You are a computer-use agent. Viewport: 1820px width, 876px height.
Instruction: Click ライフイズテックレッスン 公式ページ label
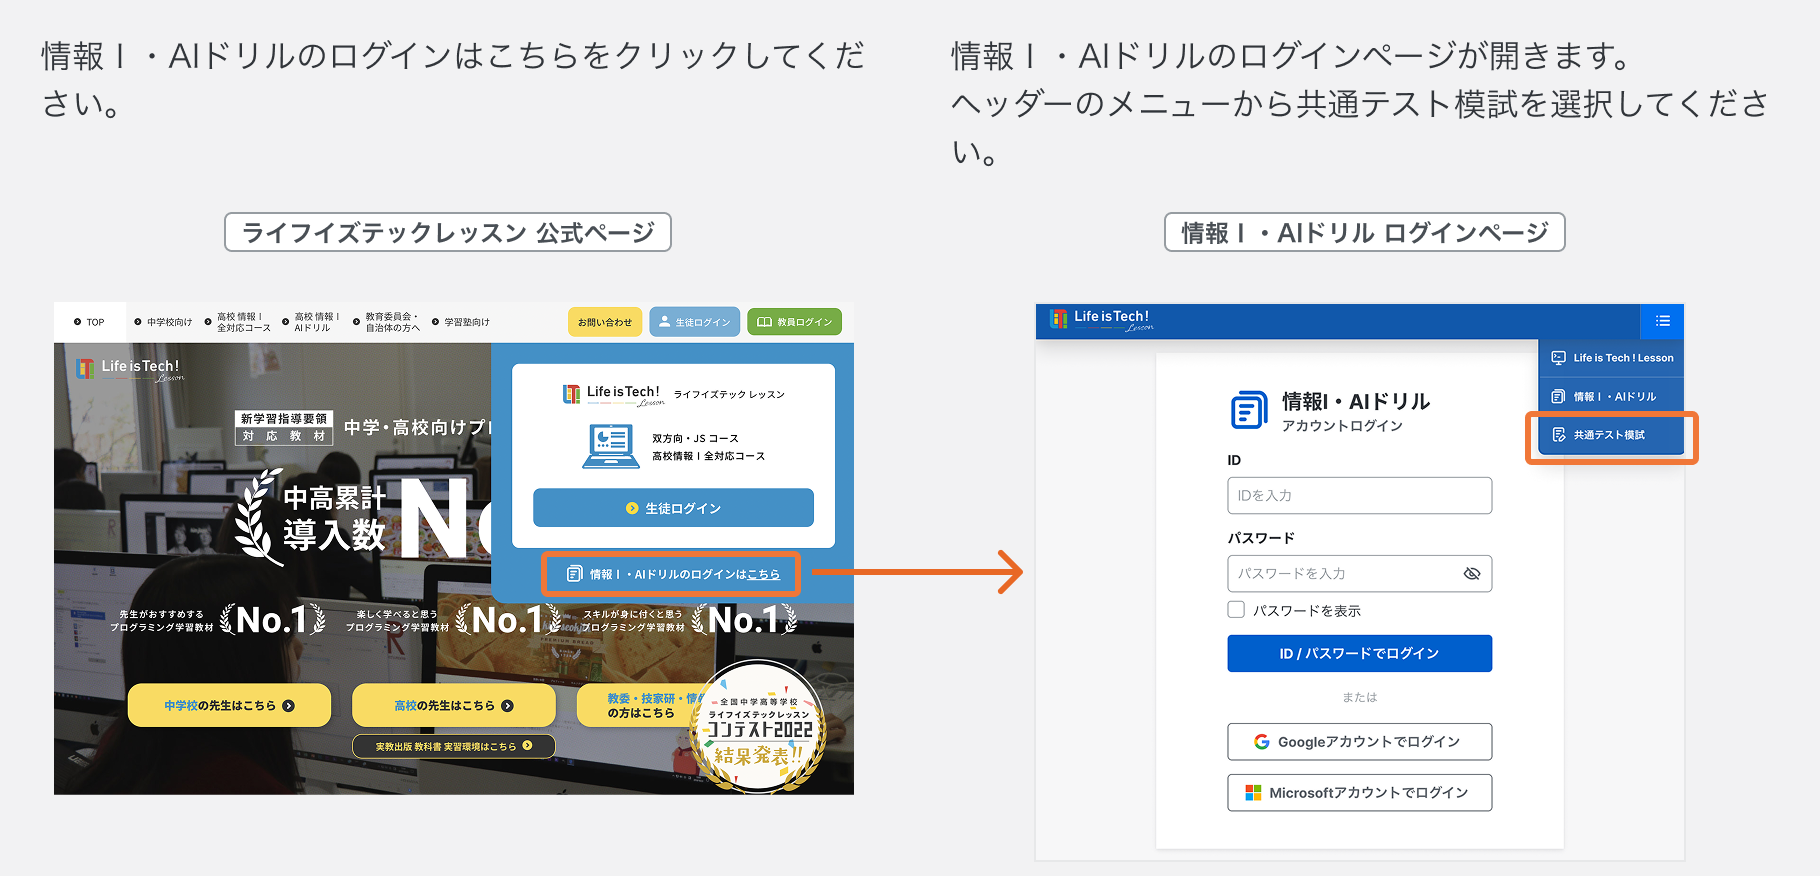[448, 232]
